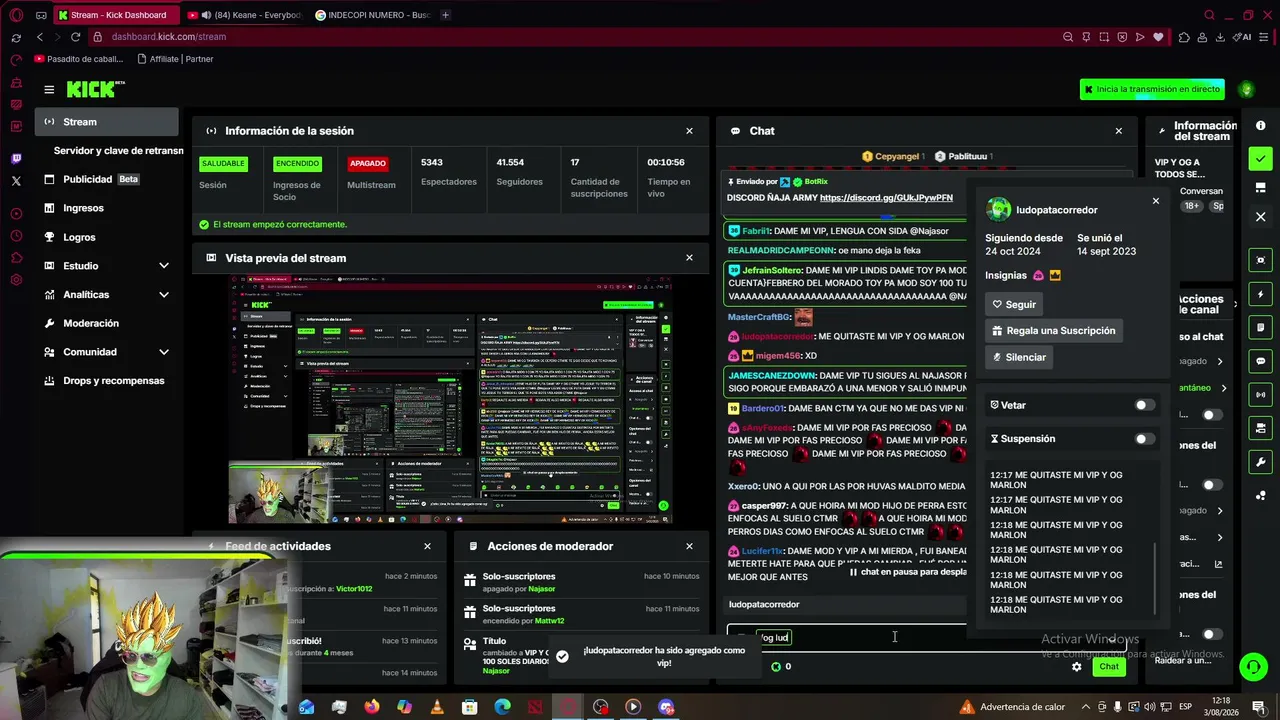Reload the page with the refresh button

click(x=75, y=37)
